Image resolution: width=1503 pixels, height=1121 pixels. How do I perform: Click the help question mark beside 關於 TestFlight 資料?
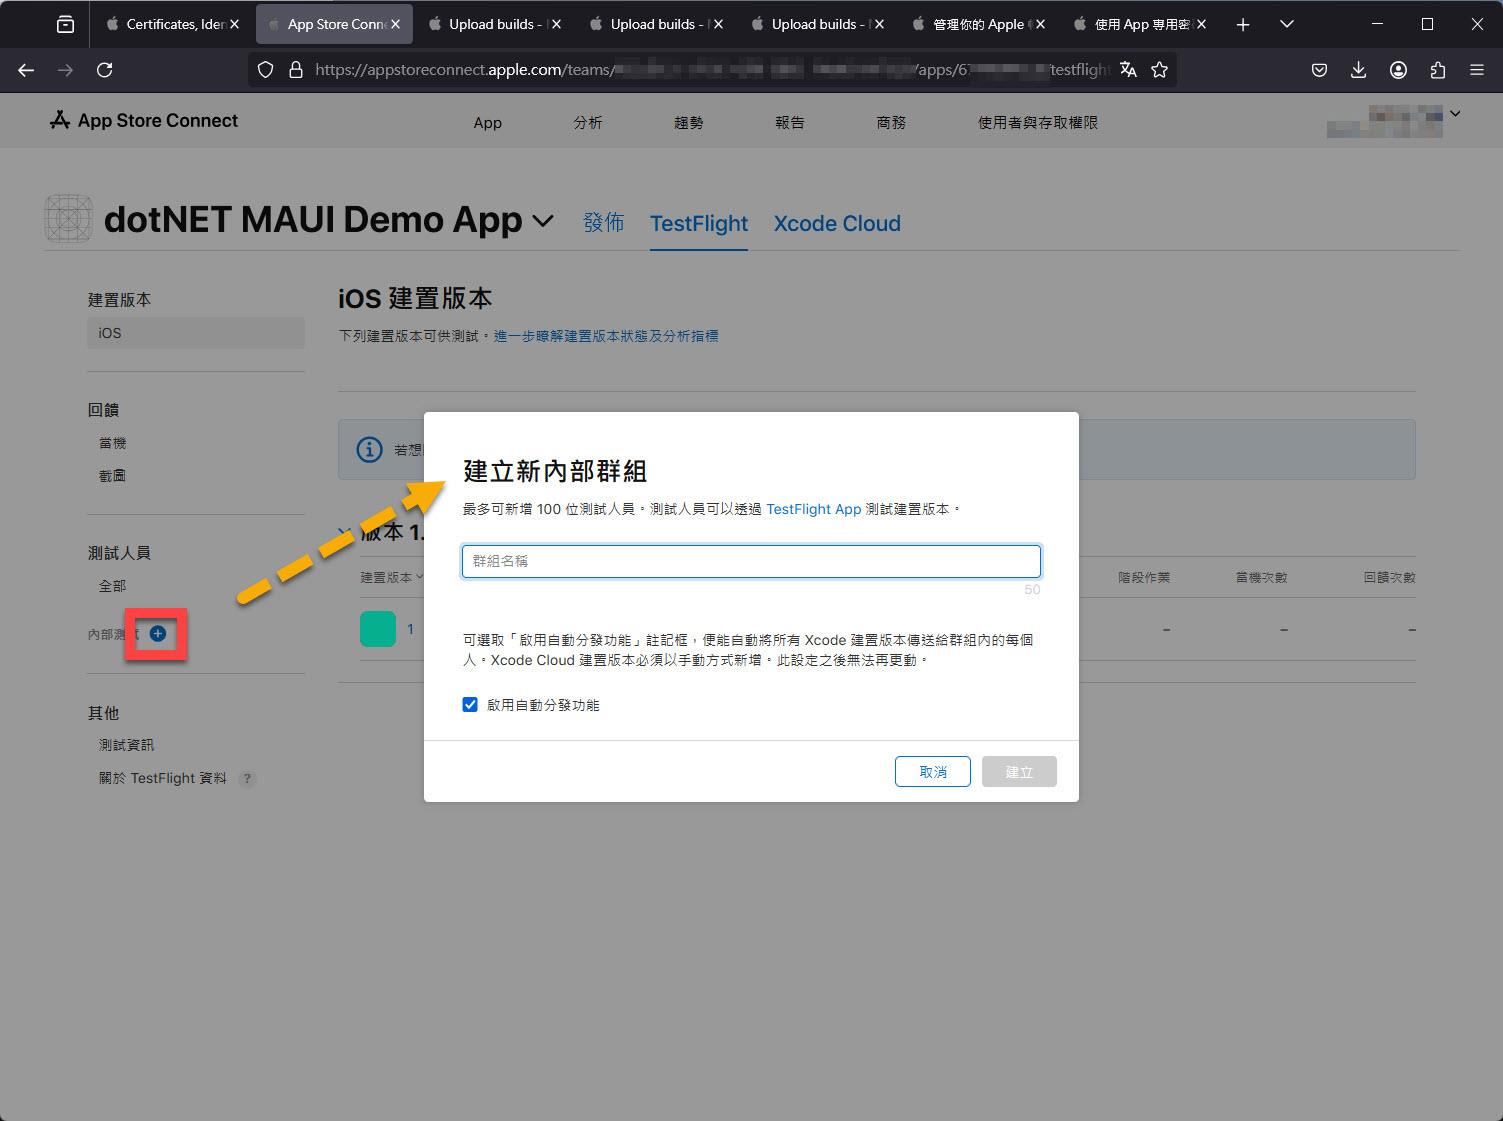247,778
